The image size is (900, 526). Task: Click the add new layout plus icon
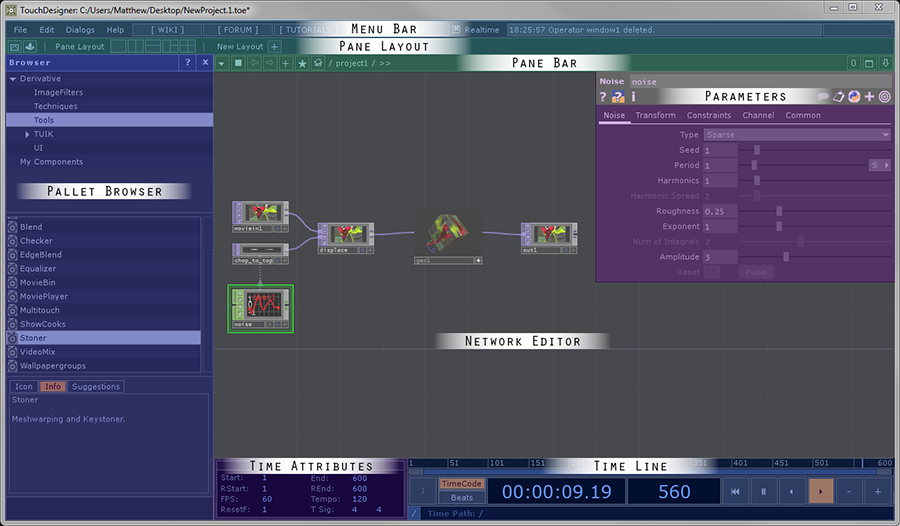(275, 46)
